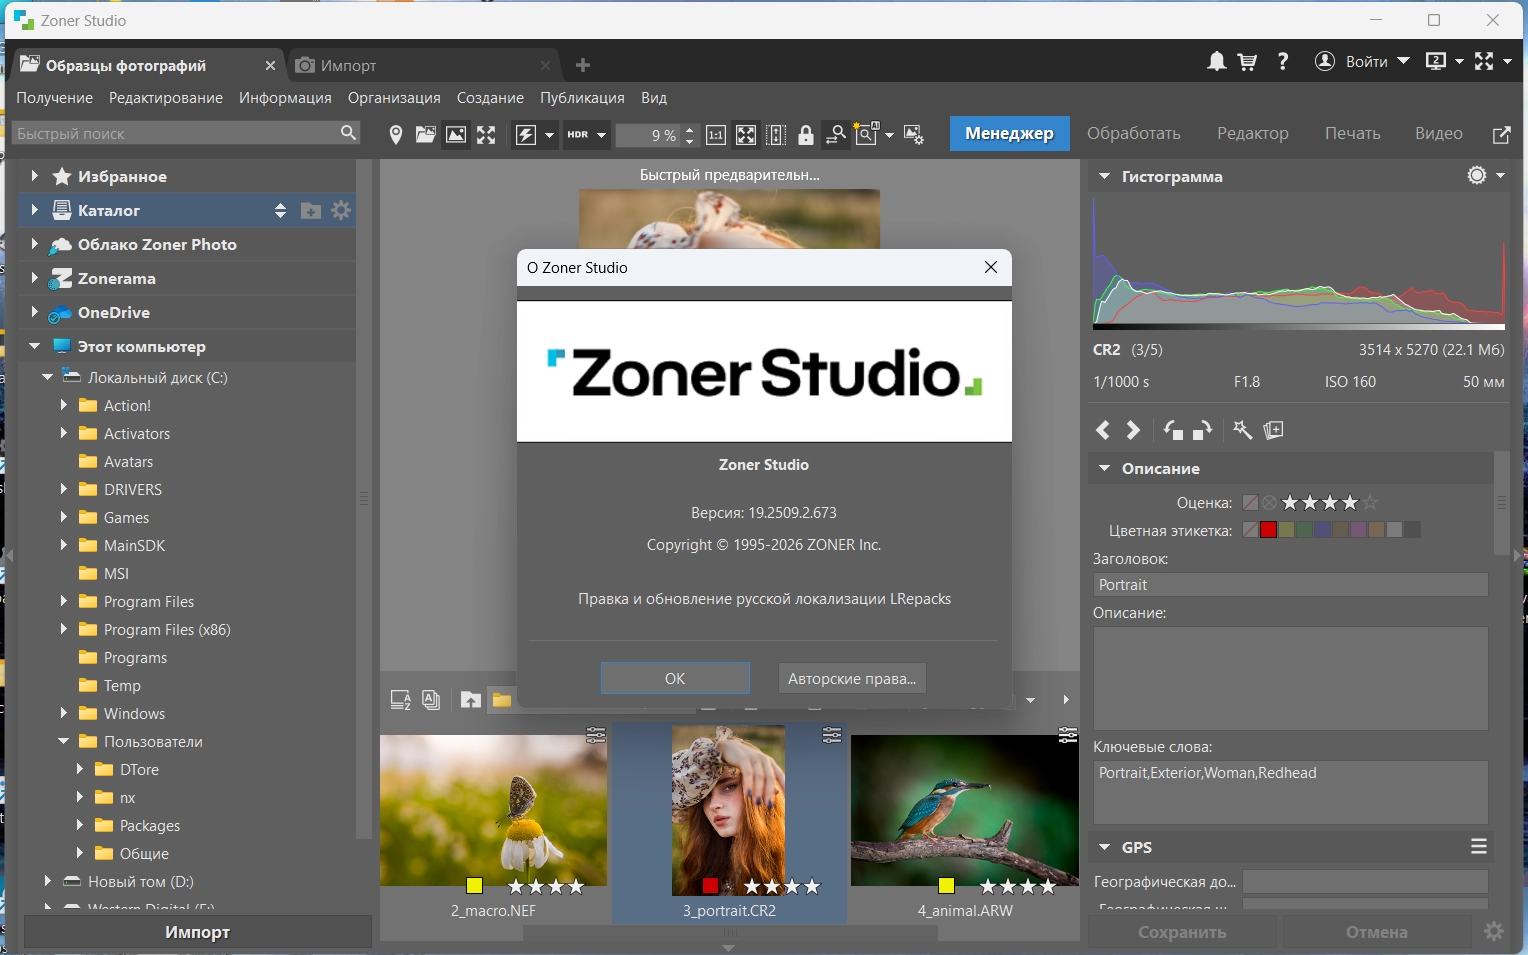This screenshot has width=1528, height=955.
Task: Select the red color label swatch
Action: (x=1268, y=530)
